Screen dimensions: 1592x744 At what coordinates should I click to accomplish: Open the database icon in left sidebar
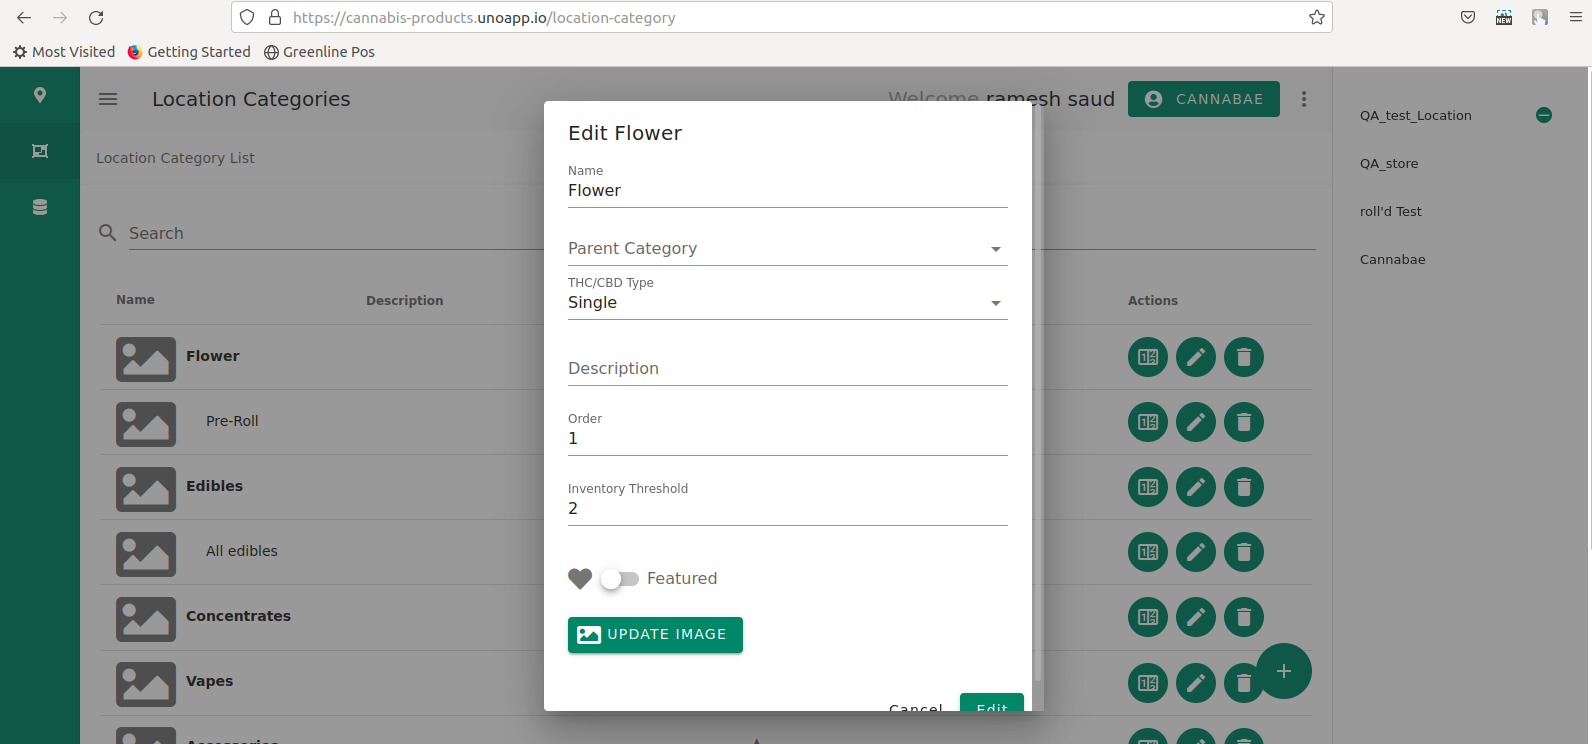pos(40,207)
